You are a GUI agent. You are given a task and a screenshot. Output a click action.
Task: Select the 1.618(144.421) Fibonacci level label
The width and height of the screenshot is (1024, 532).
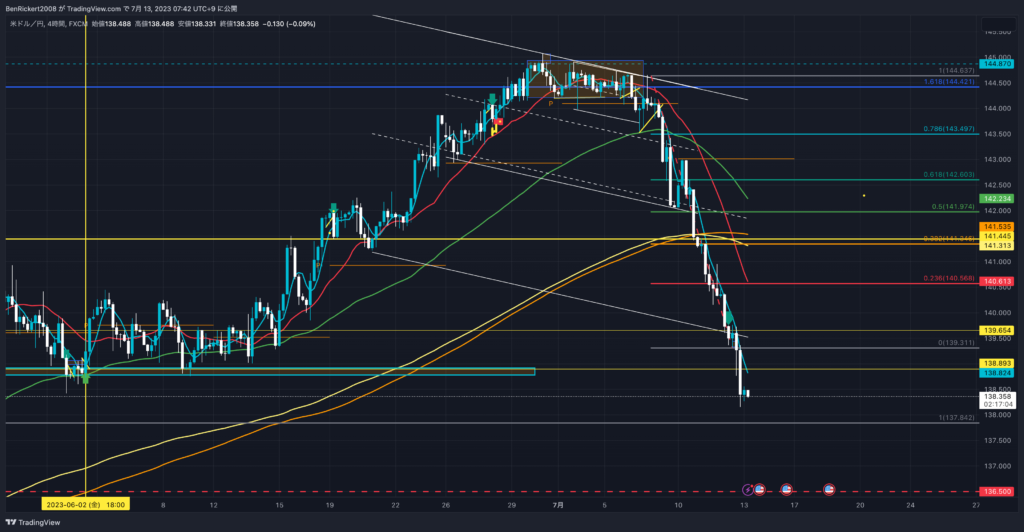pos(949,82)
